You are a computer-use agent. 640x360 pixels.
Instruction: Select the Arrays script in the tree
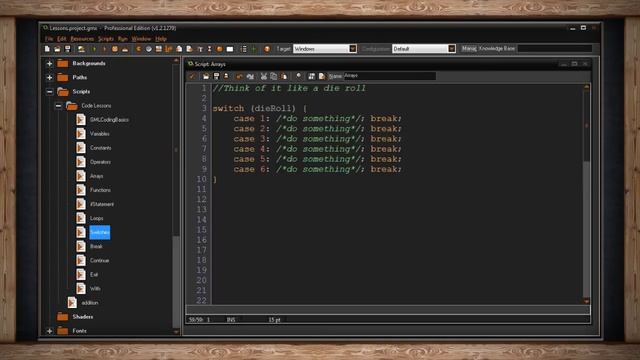[x=96, y=176]
